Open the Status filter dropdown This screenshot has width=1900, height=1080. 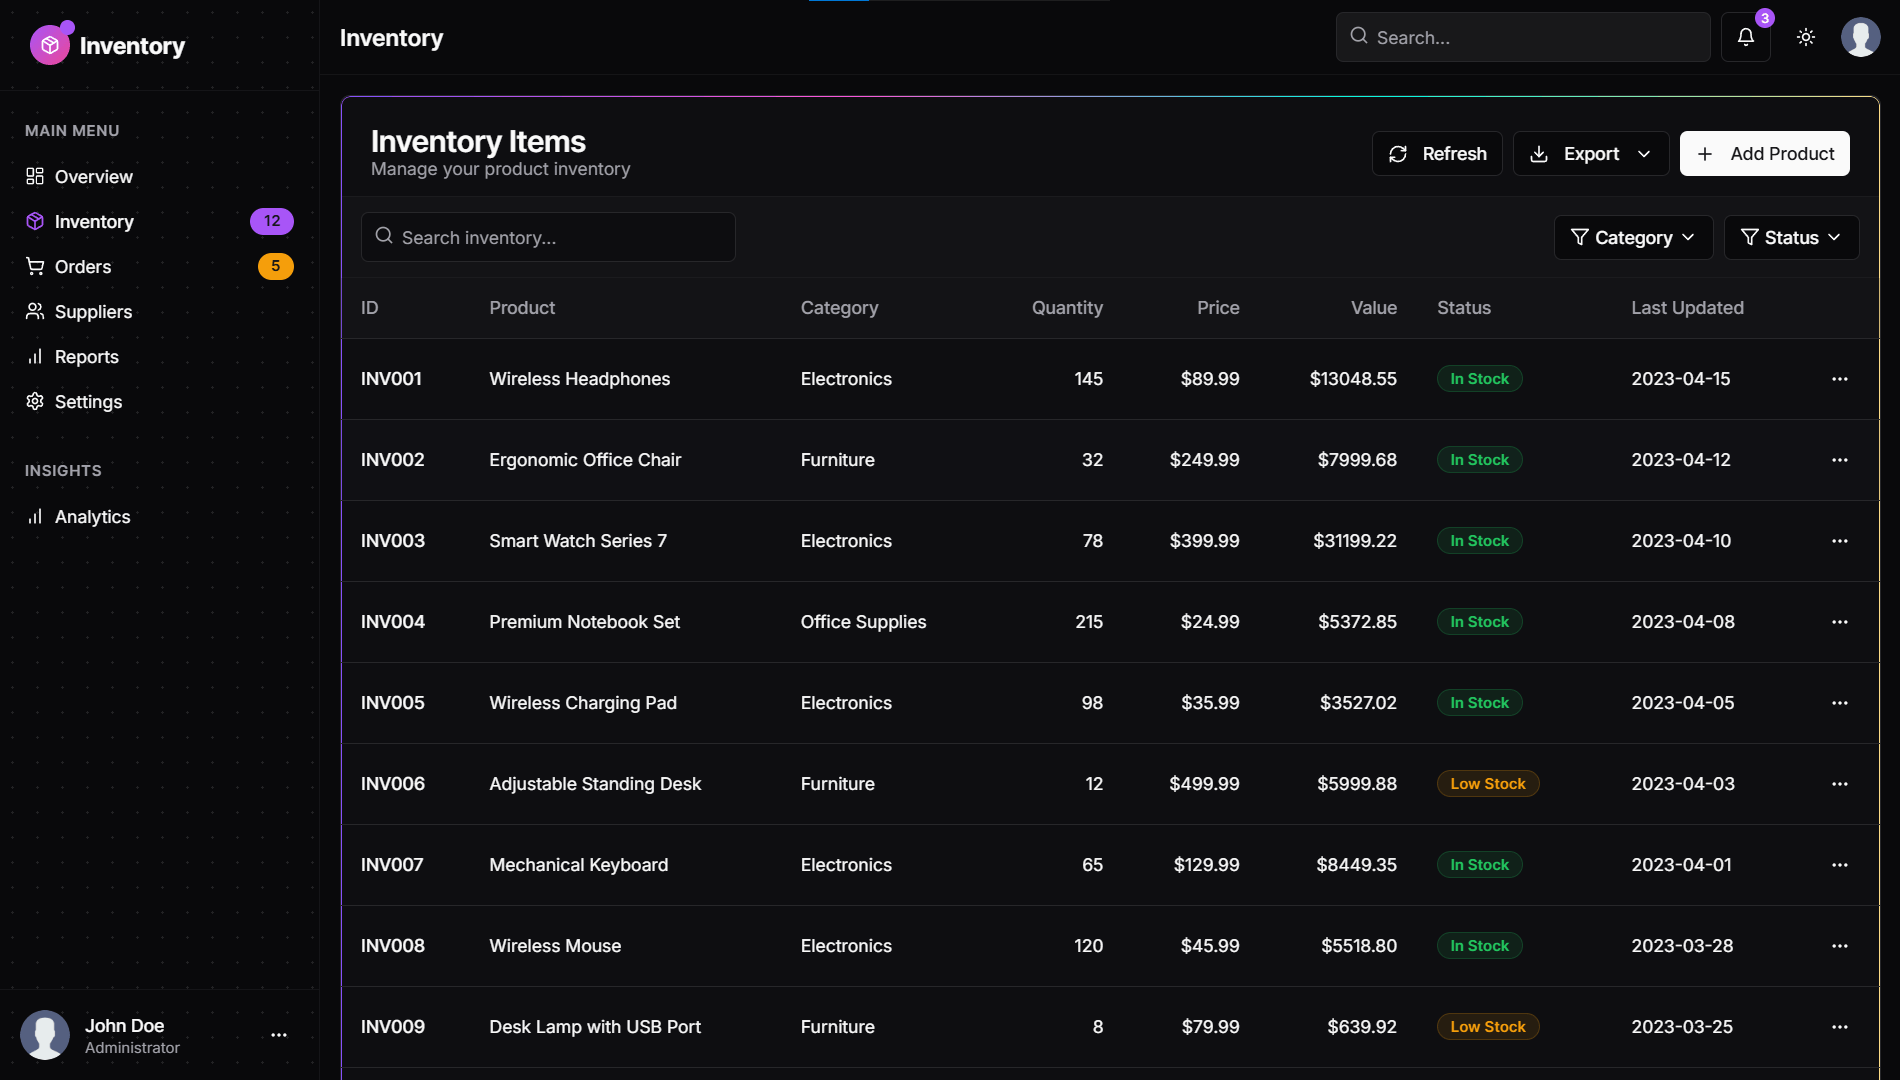click(1791, 237)
